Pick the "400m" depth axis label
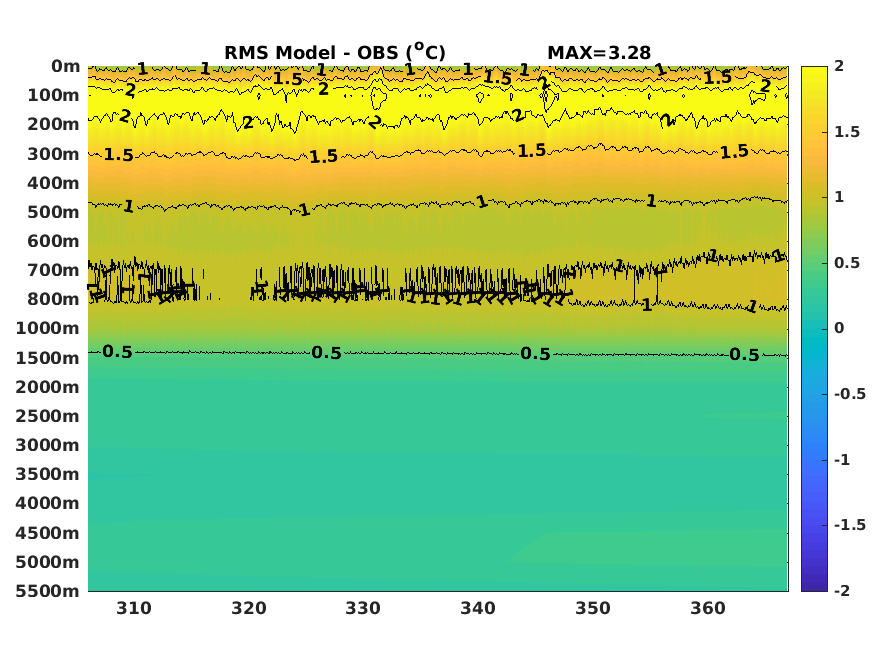Screen dimensions: 875x656 (53, 183)
